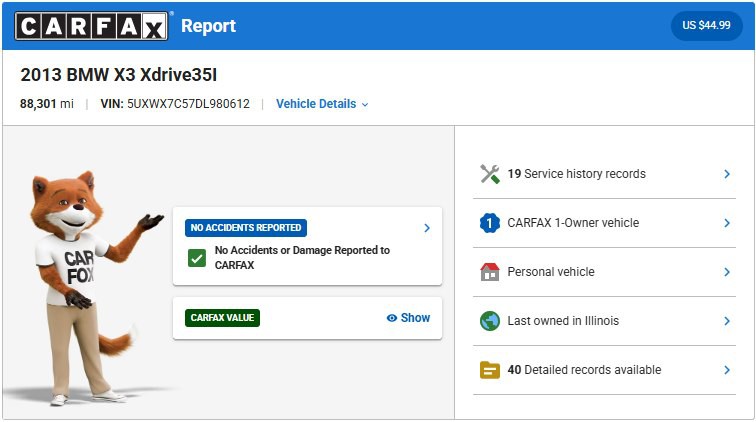Click the NO ACCIDENTS REPORTED blue badge
Viewport: 756px width, 422px height.
(246, 228)
